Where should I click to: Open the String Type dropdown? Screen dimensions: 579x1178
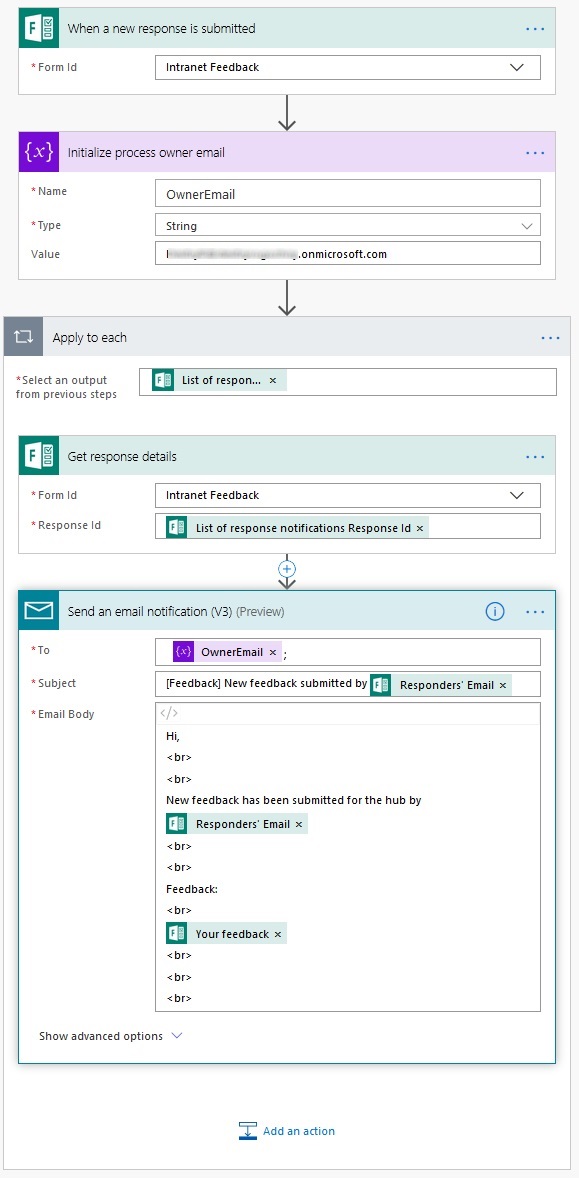(x=348, y=225)
